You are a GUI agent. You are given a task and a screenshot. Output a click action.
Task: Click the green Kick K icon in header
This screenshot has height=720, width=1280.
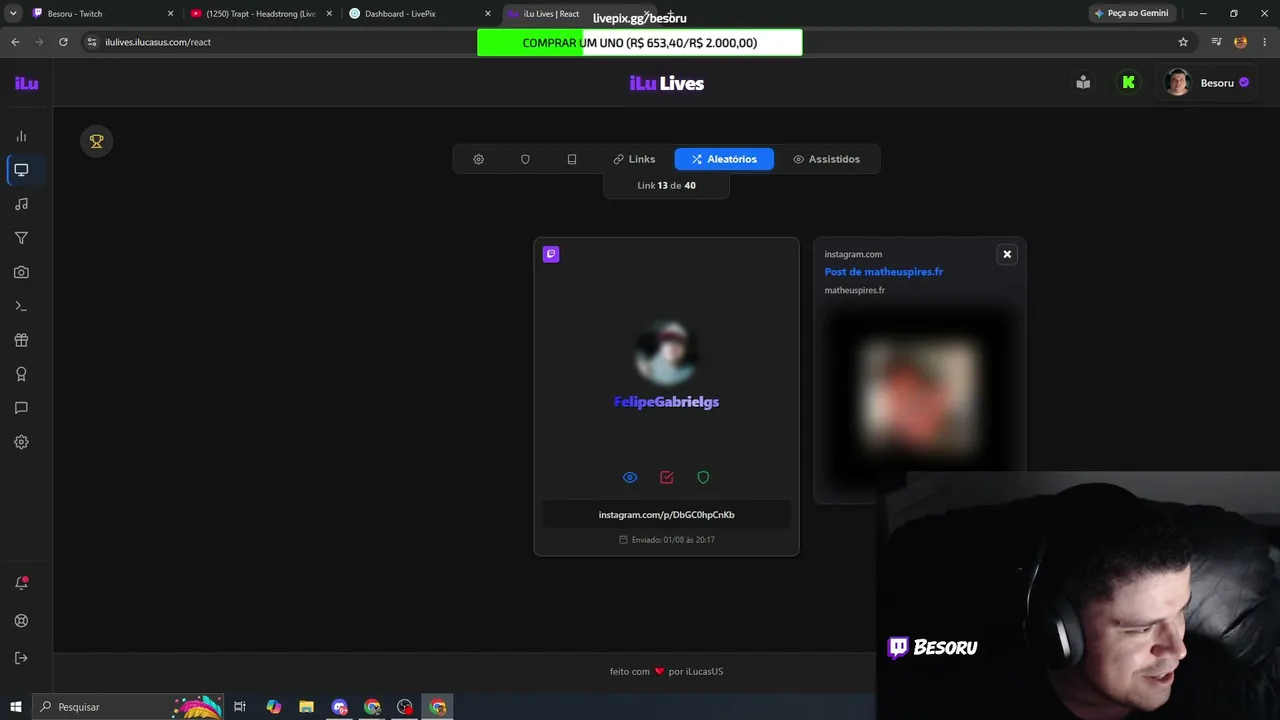click(x=1128, y=83)
